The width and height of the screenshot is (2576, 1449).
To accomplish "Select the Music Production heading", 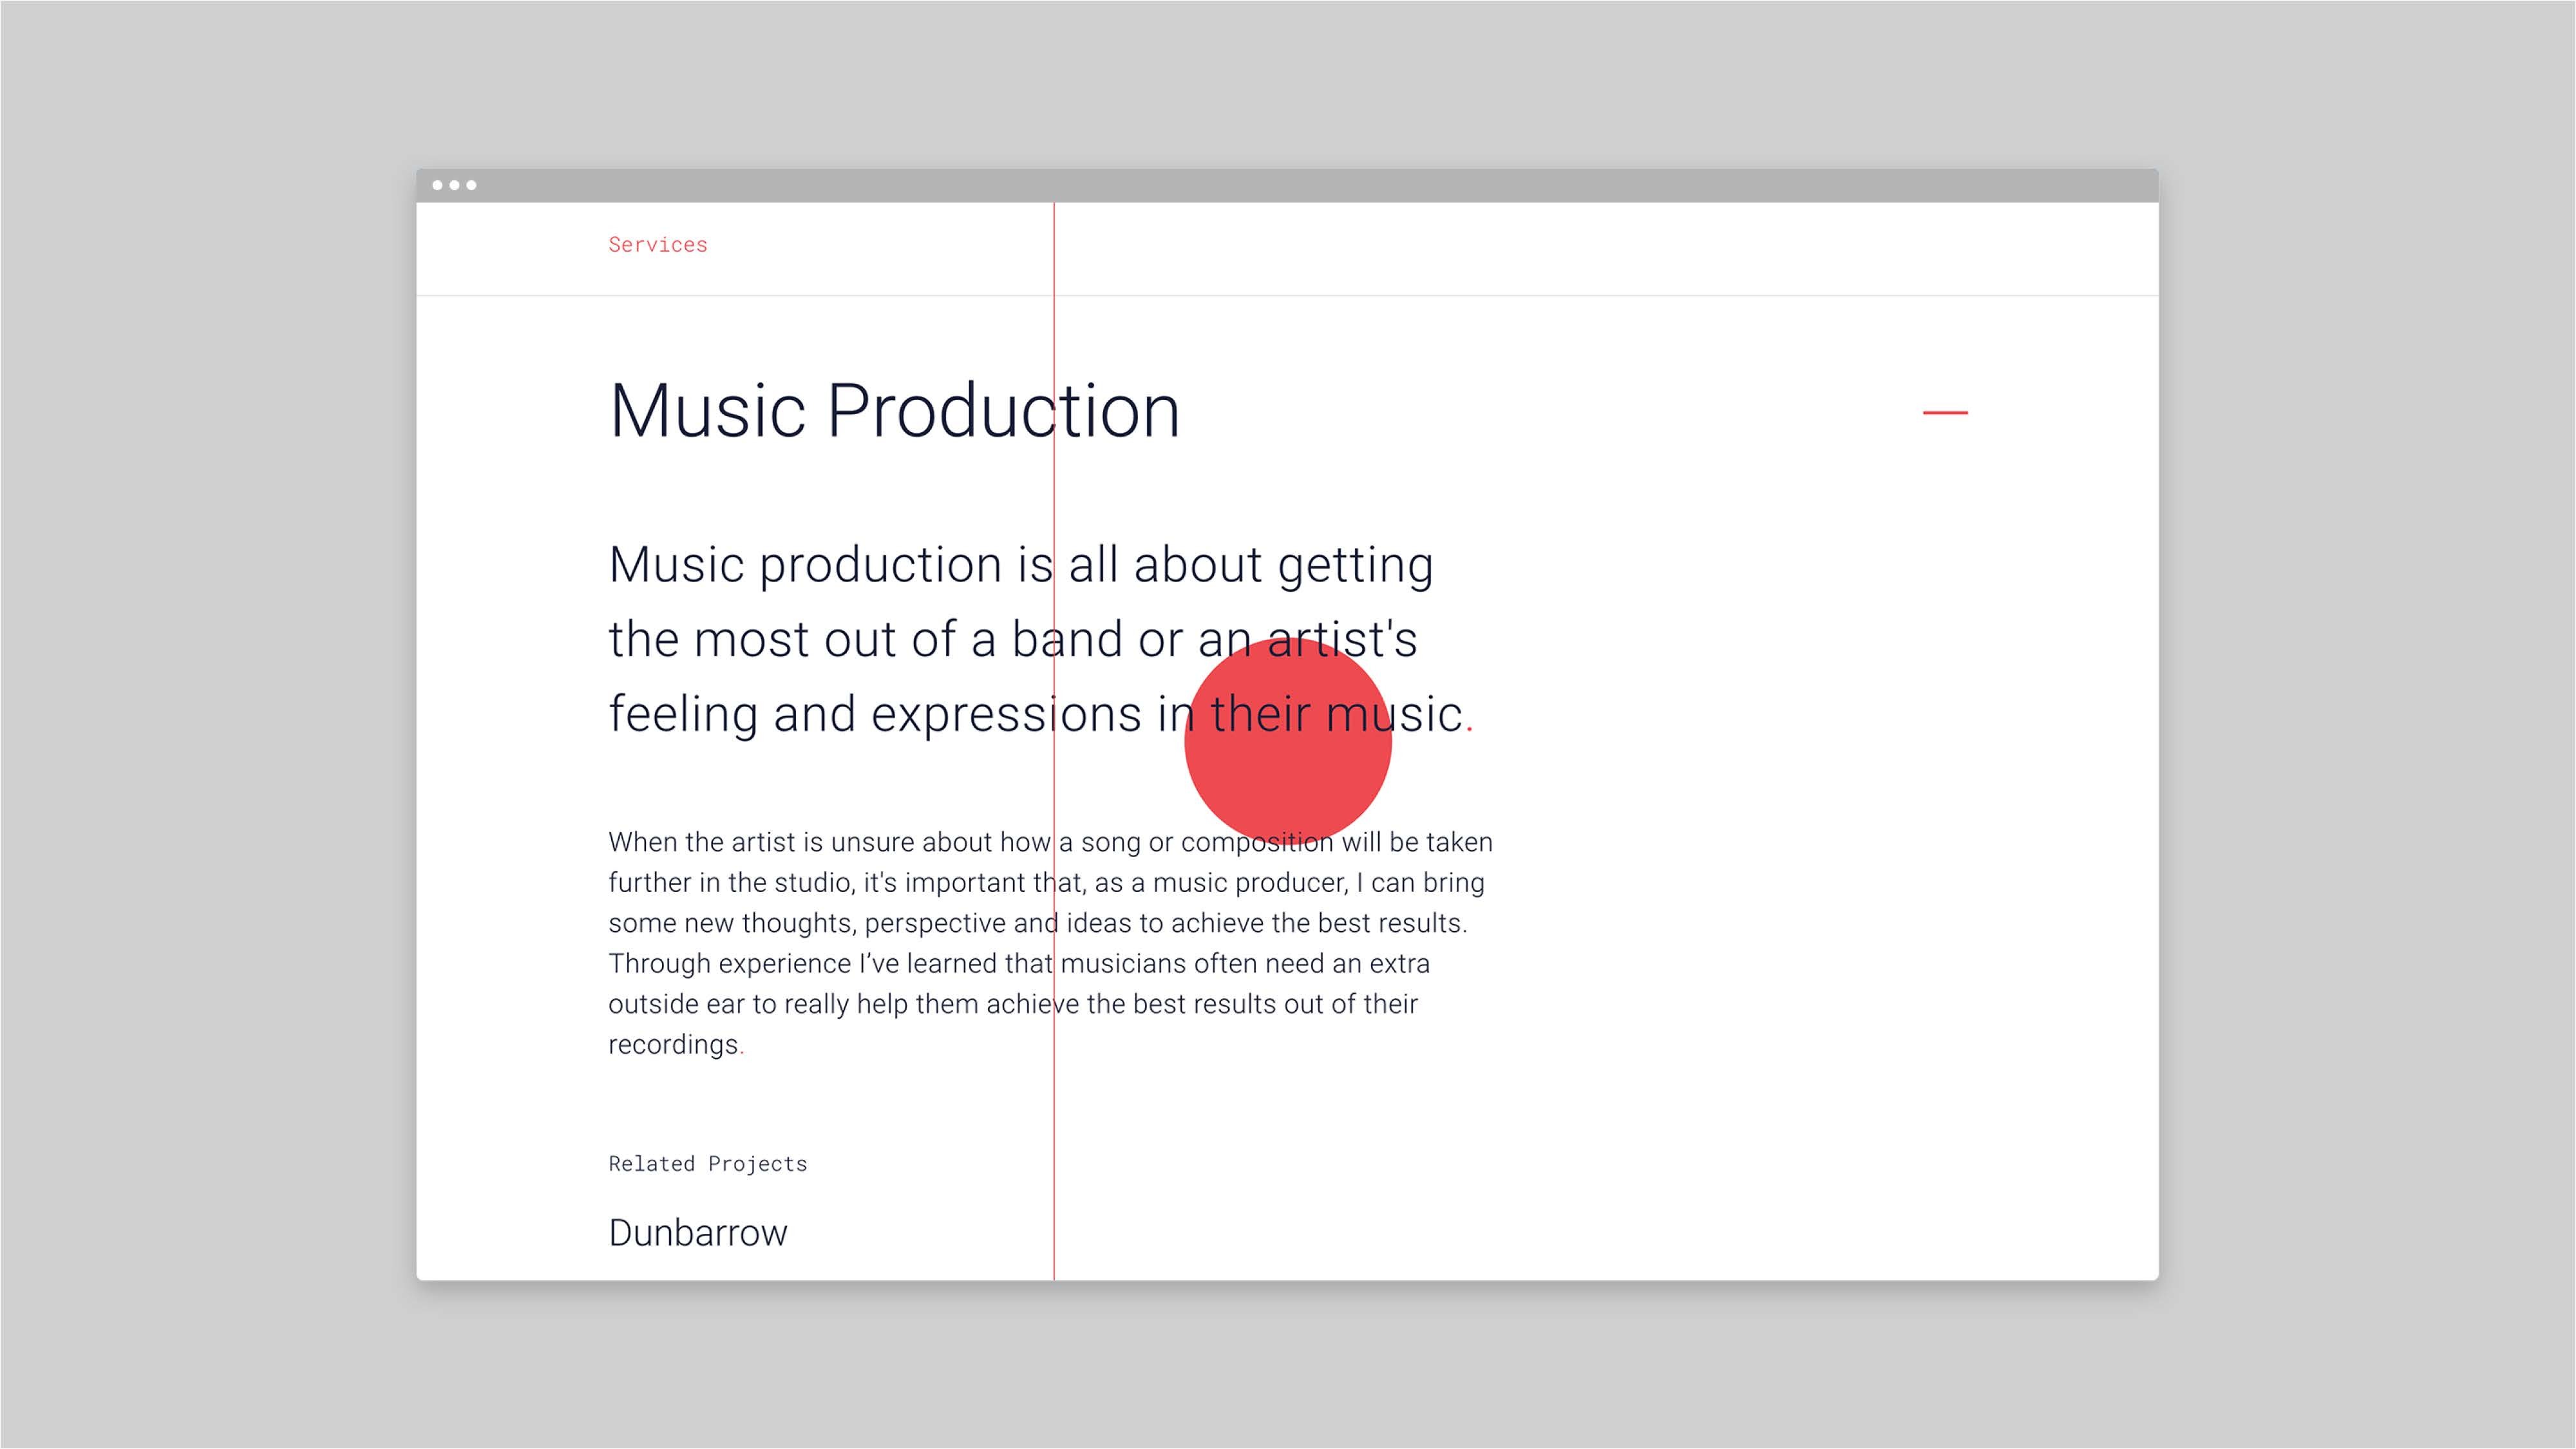I will click(x=895, y=411).
